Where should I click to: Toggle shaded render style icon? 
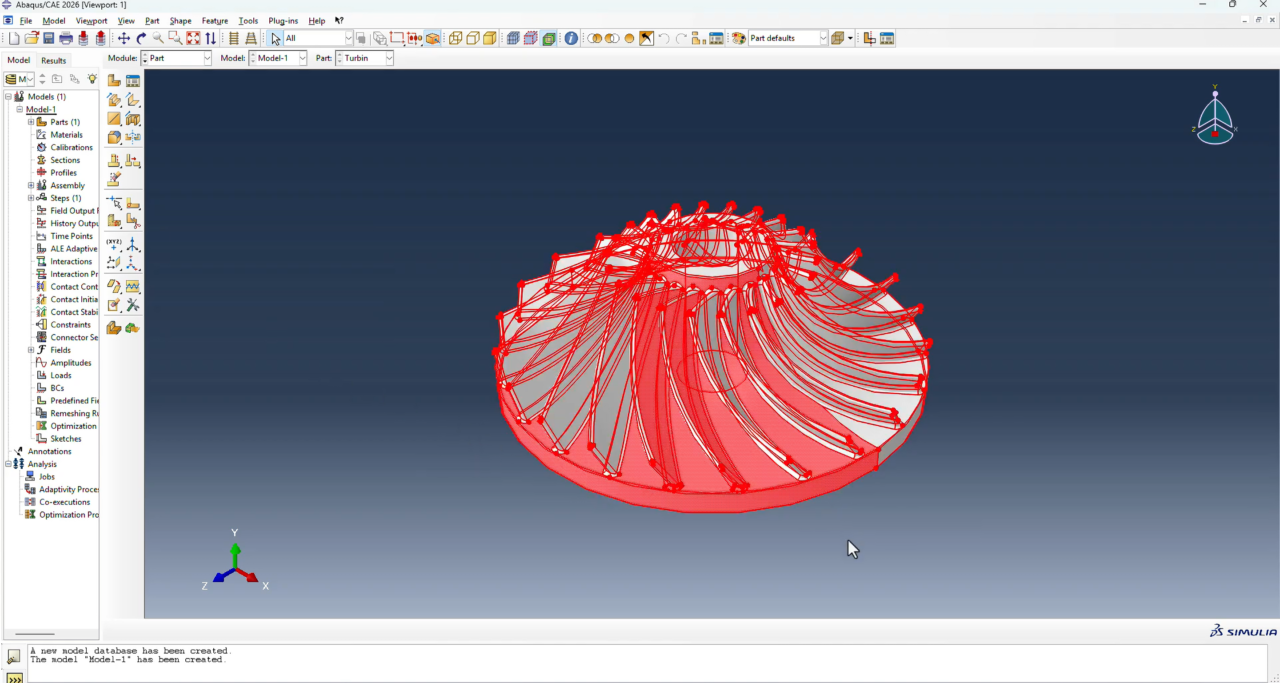(x=490, y=38)
